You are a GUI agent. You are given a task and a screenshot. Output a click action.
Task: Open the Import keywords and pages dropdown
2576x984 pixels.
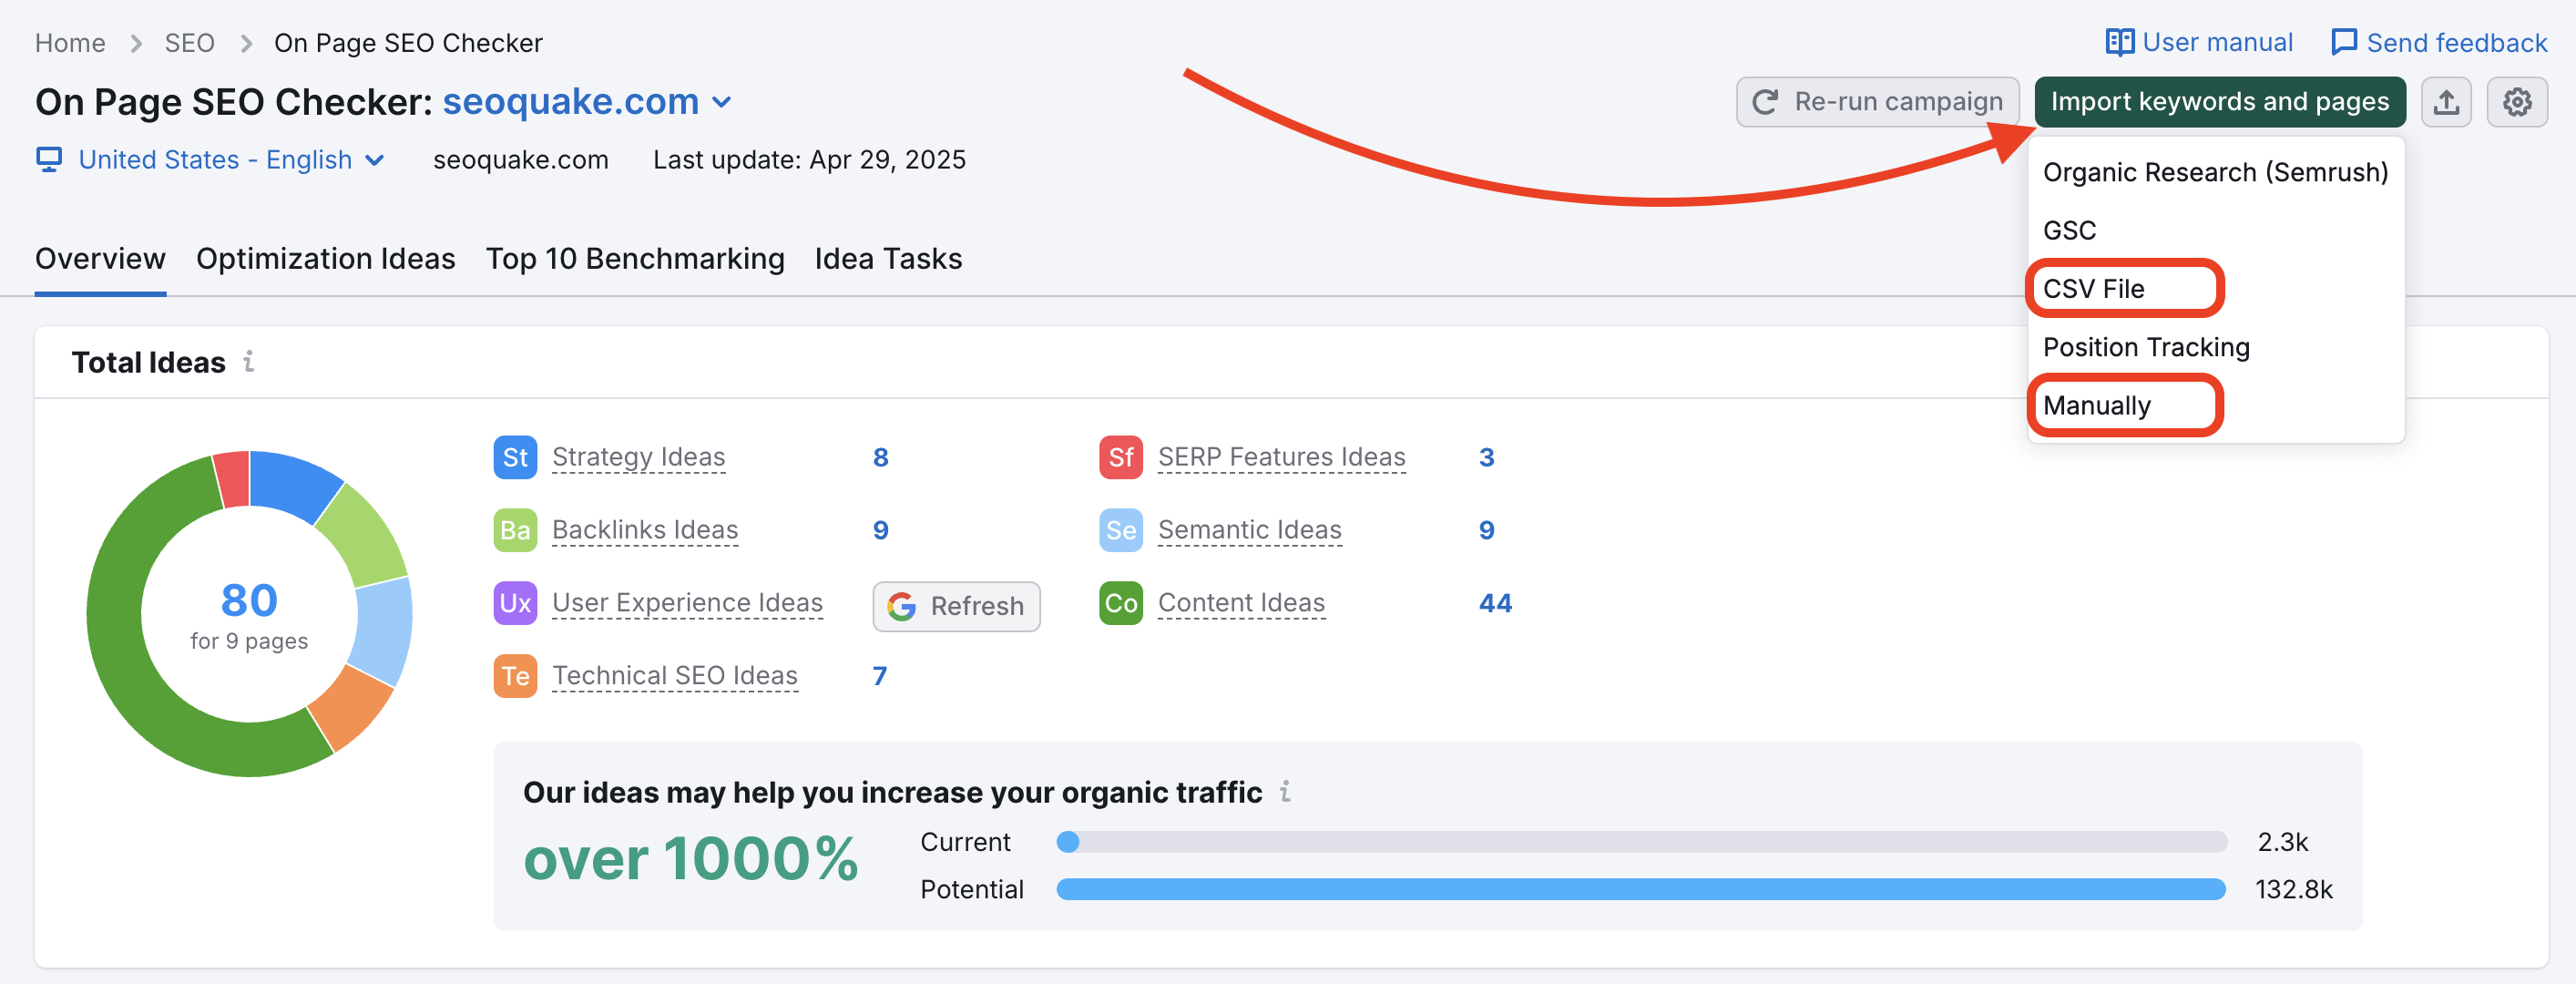(2218, 101)
